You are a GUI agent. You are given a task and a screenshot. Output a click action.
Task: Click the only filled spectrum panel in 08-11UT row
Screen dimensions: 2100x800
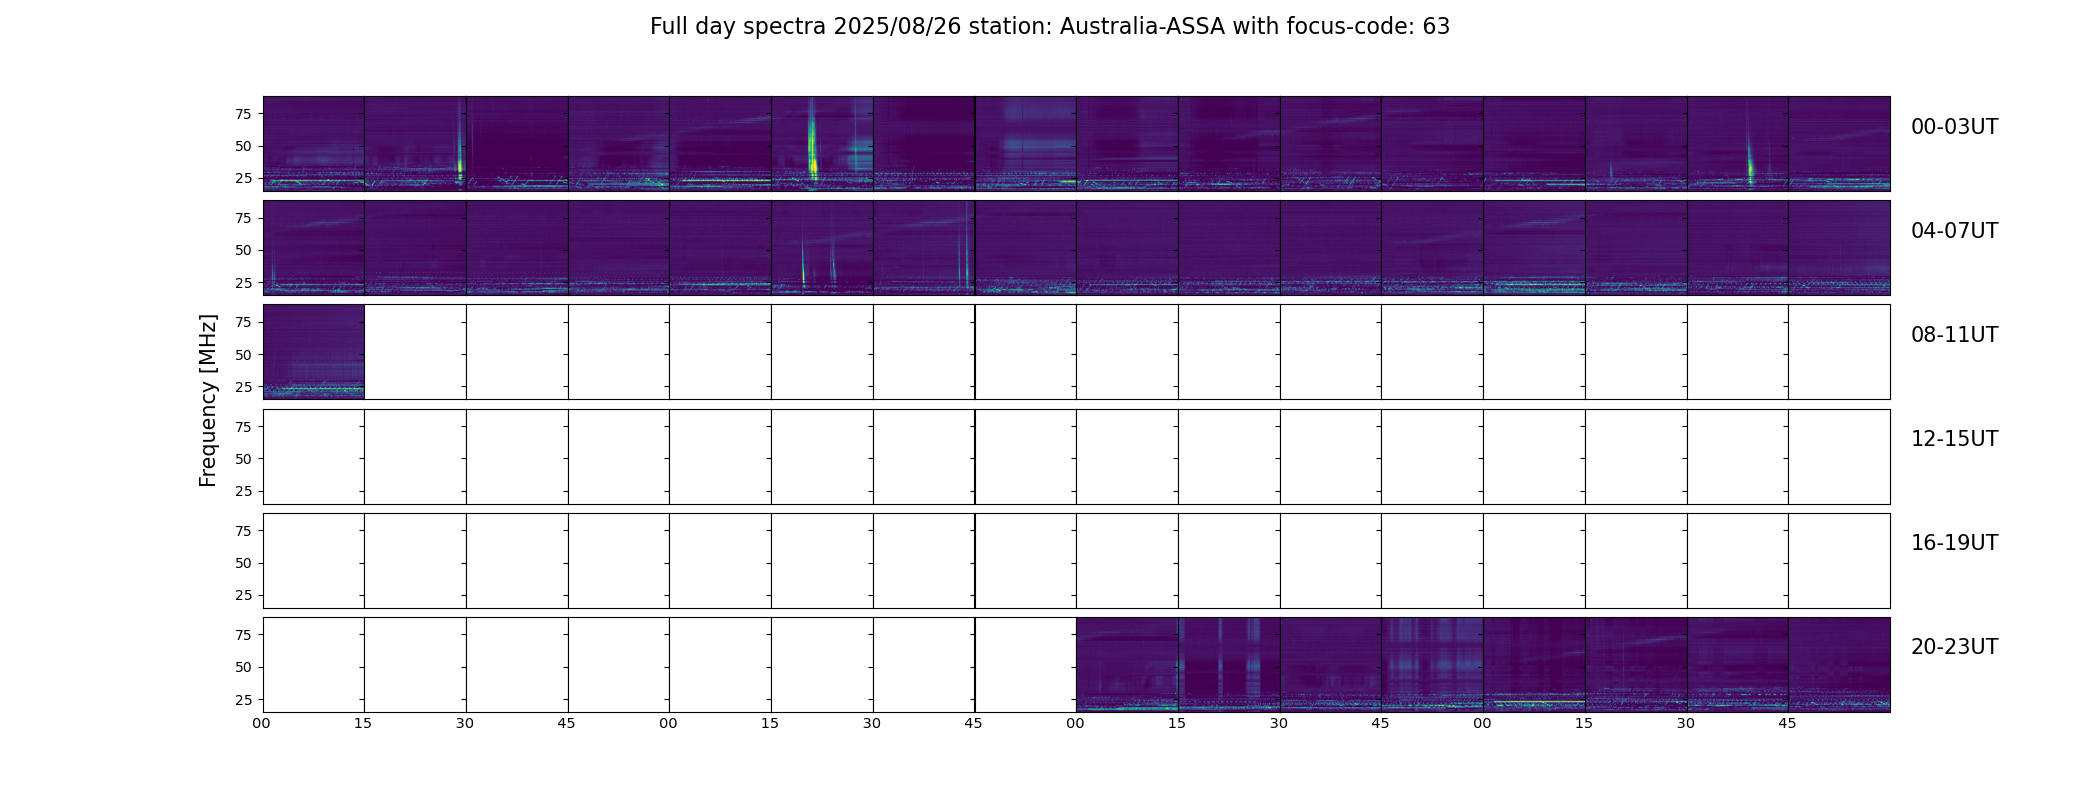coord(313,352)
